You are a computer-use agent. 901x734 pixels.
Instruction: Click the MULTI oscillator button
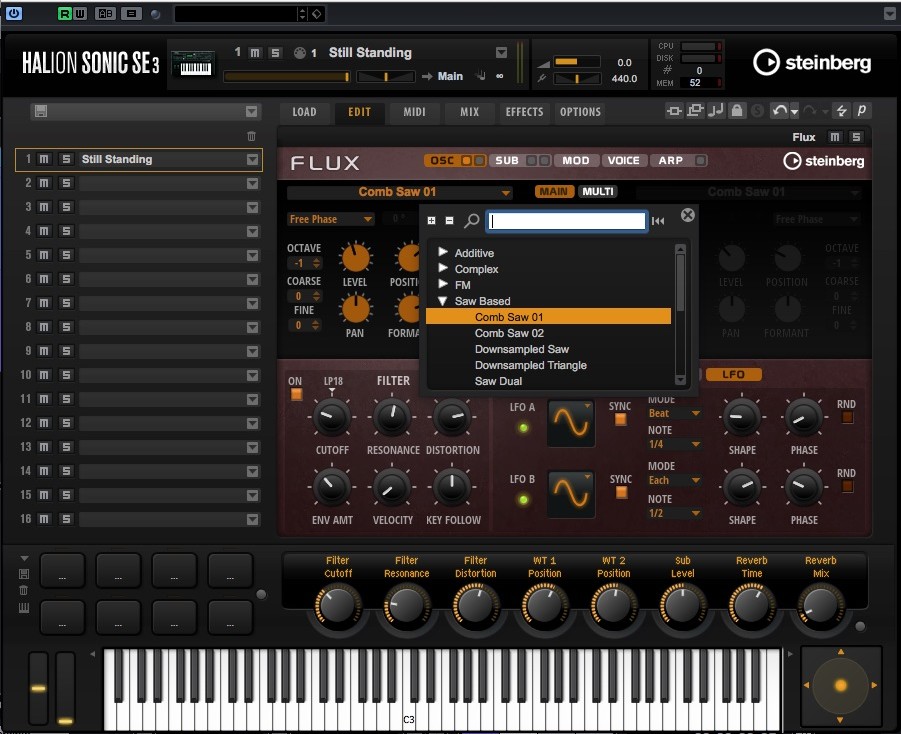coord(598,192)
